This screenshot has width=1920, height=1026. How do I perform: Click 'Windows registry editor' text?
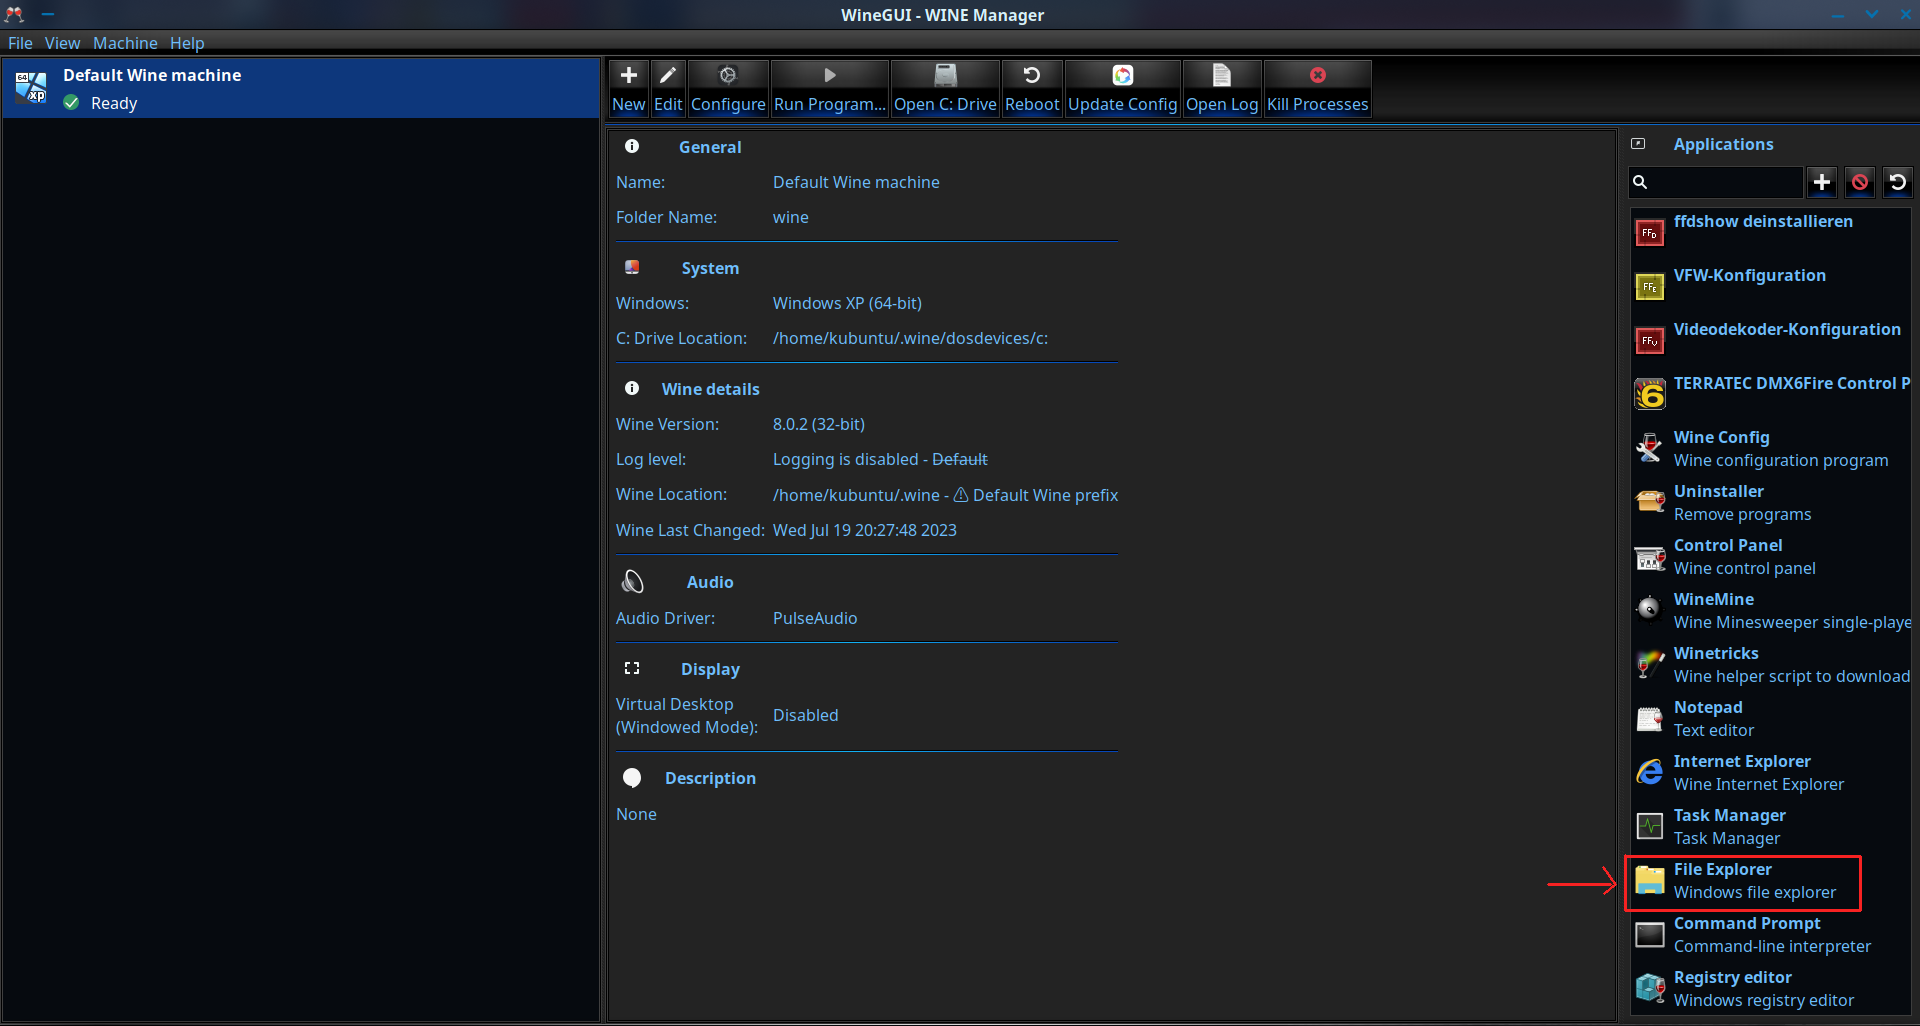pyautogui.click(x=1764, y=1000)
